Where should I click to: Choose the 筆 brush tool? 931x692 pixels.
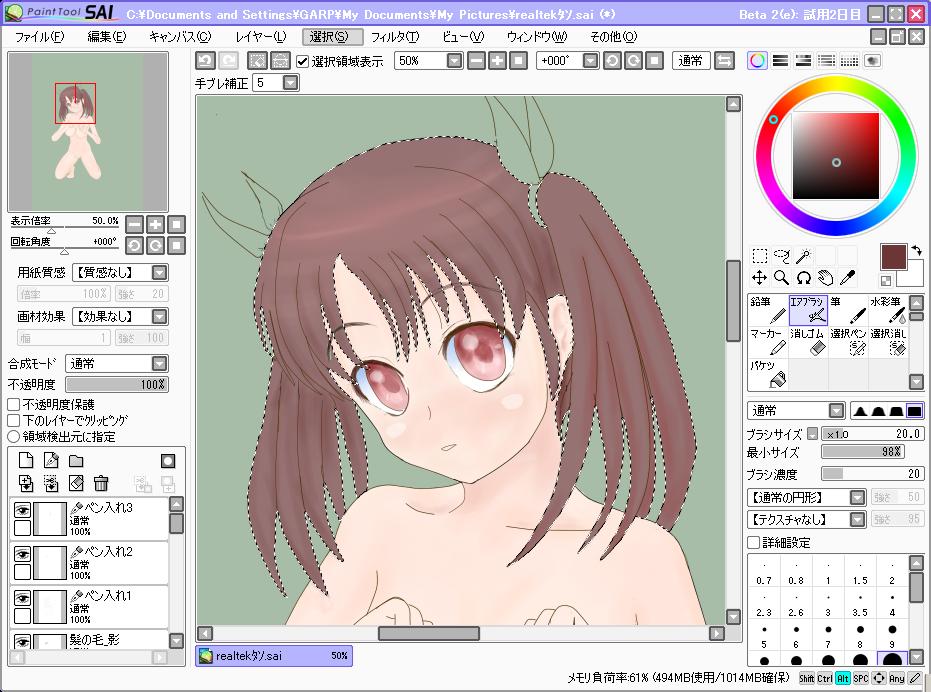(x=848, y=310)
